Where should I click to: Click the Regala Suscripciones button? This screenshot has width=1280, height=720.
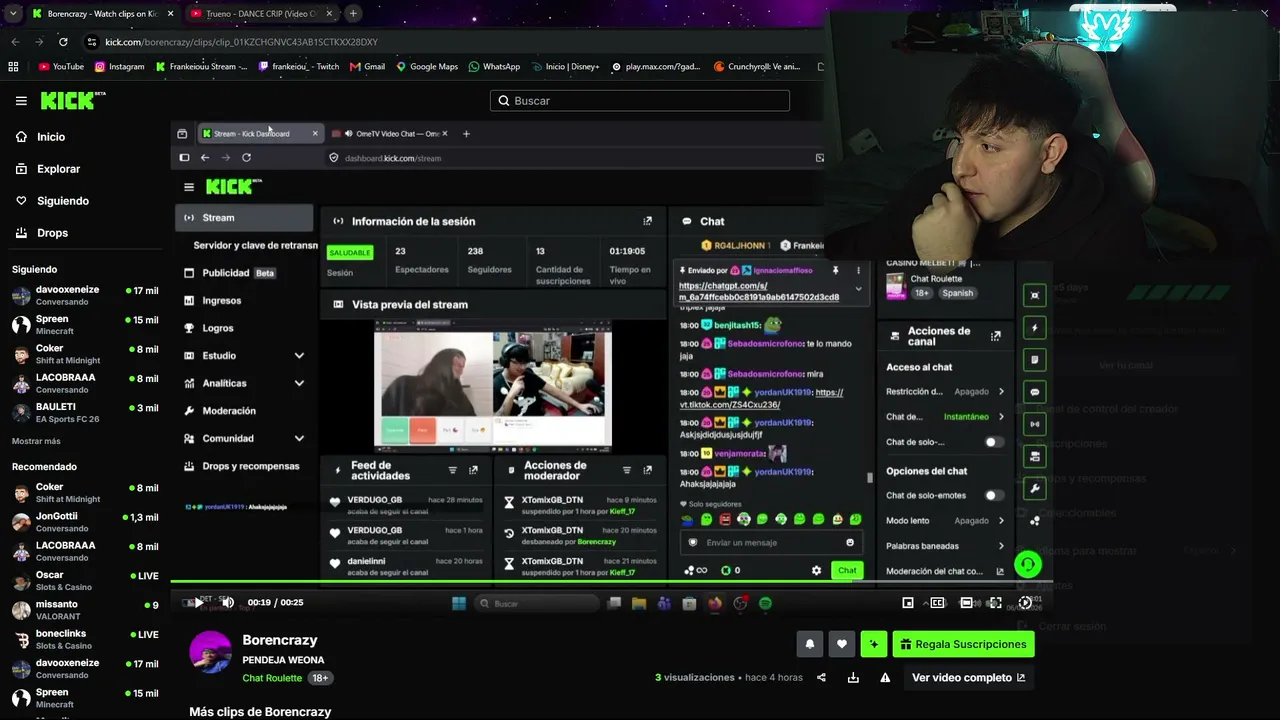click(963, 644)
